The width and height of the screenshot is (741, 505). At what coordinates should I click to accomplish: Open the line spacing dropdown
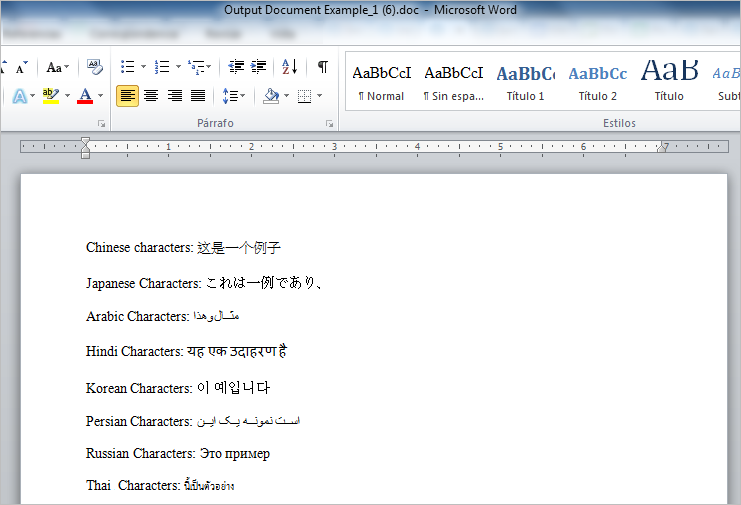point(233,96)
